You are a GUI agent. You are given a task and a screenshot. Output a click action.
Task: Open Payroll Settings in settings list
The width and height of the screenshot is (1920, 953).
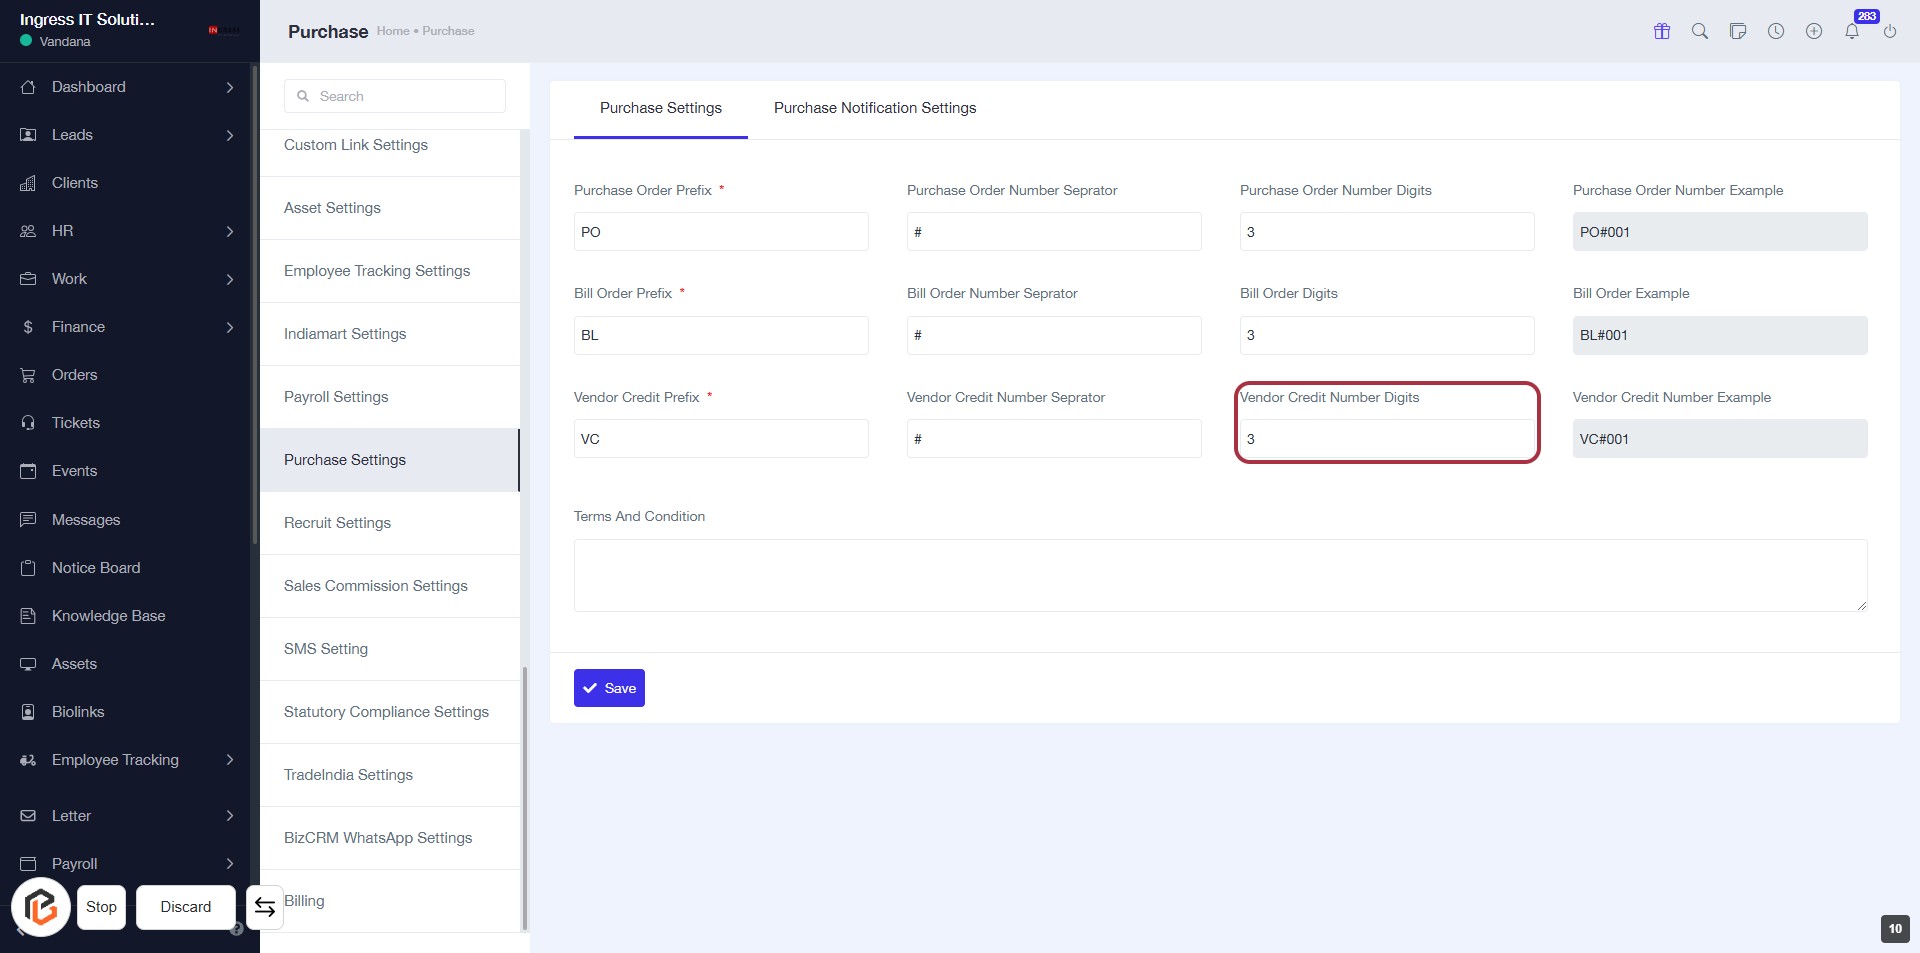(x=336, y=397)
